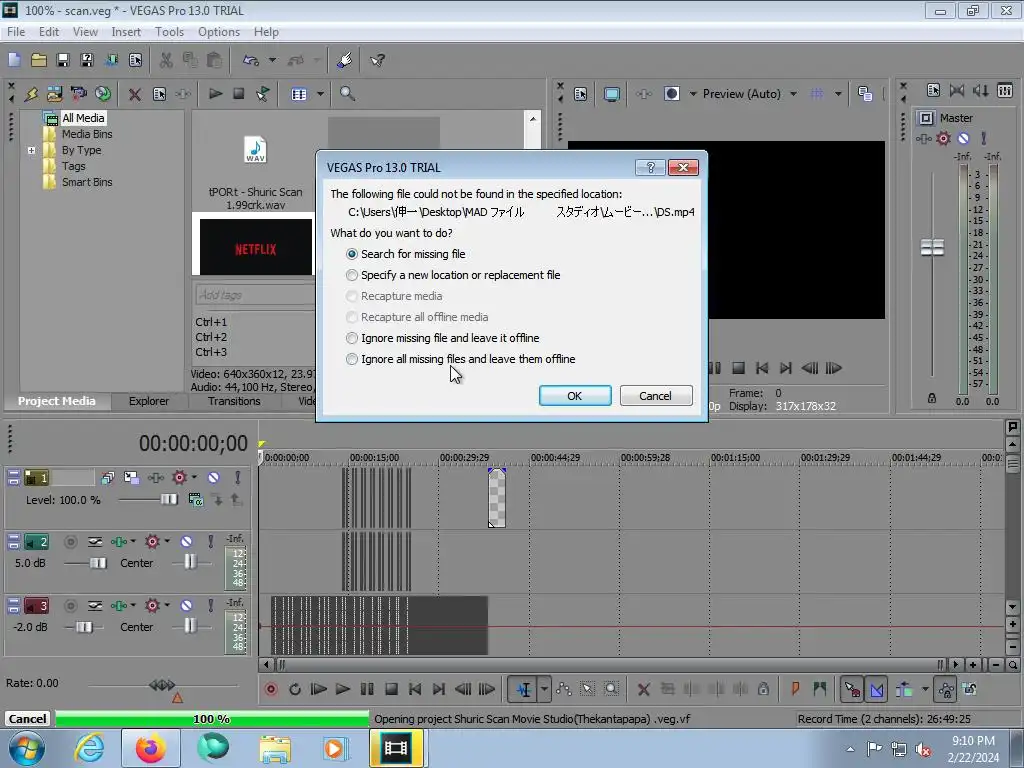Switch to the Transitions tab
This screenshot has width=1024, height=768.
[x=234, y=401]
